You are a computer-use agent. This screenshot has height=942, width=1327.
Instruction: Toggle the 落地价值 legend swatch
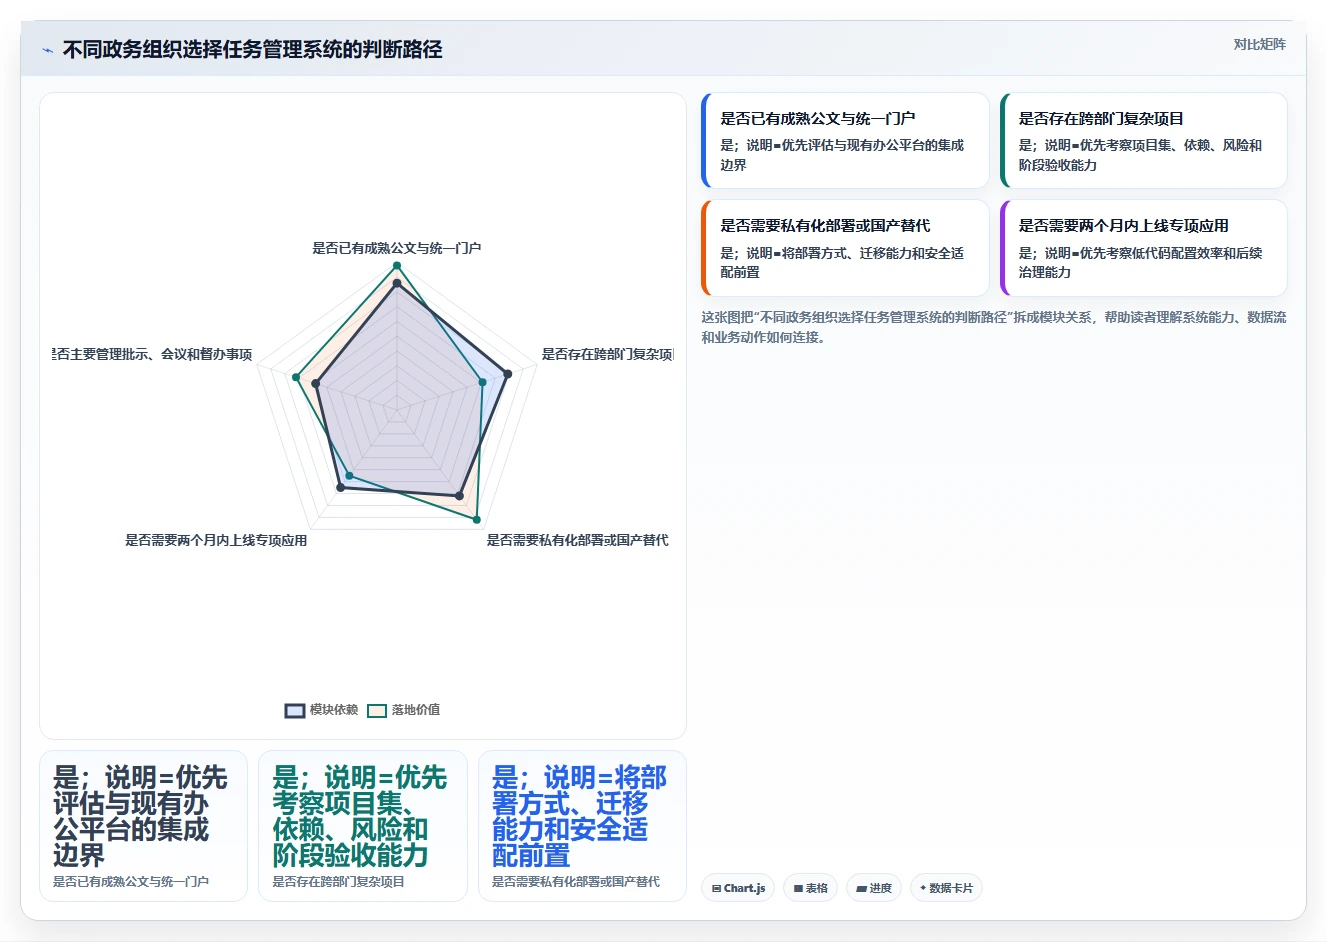point(376,710)
